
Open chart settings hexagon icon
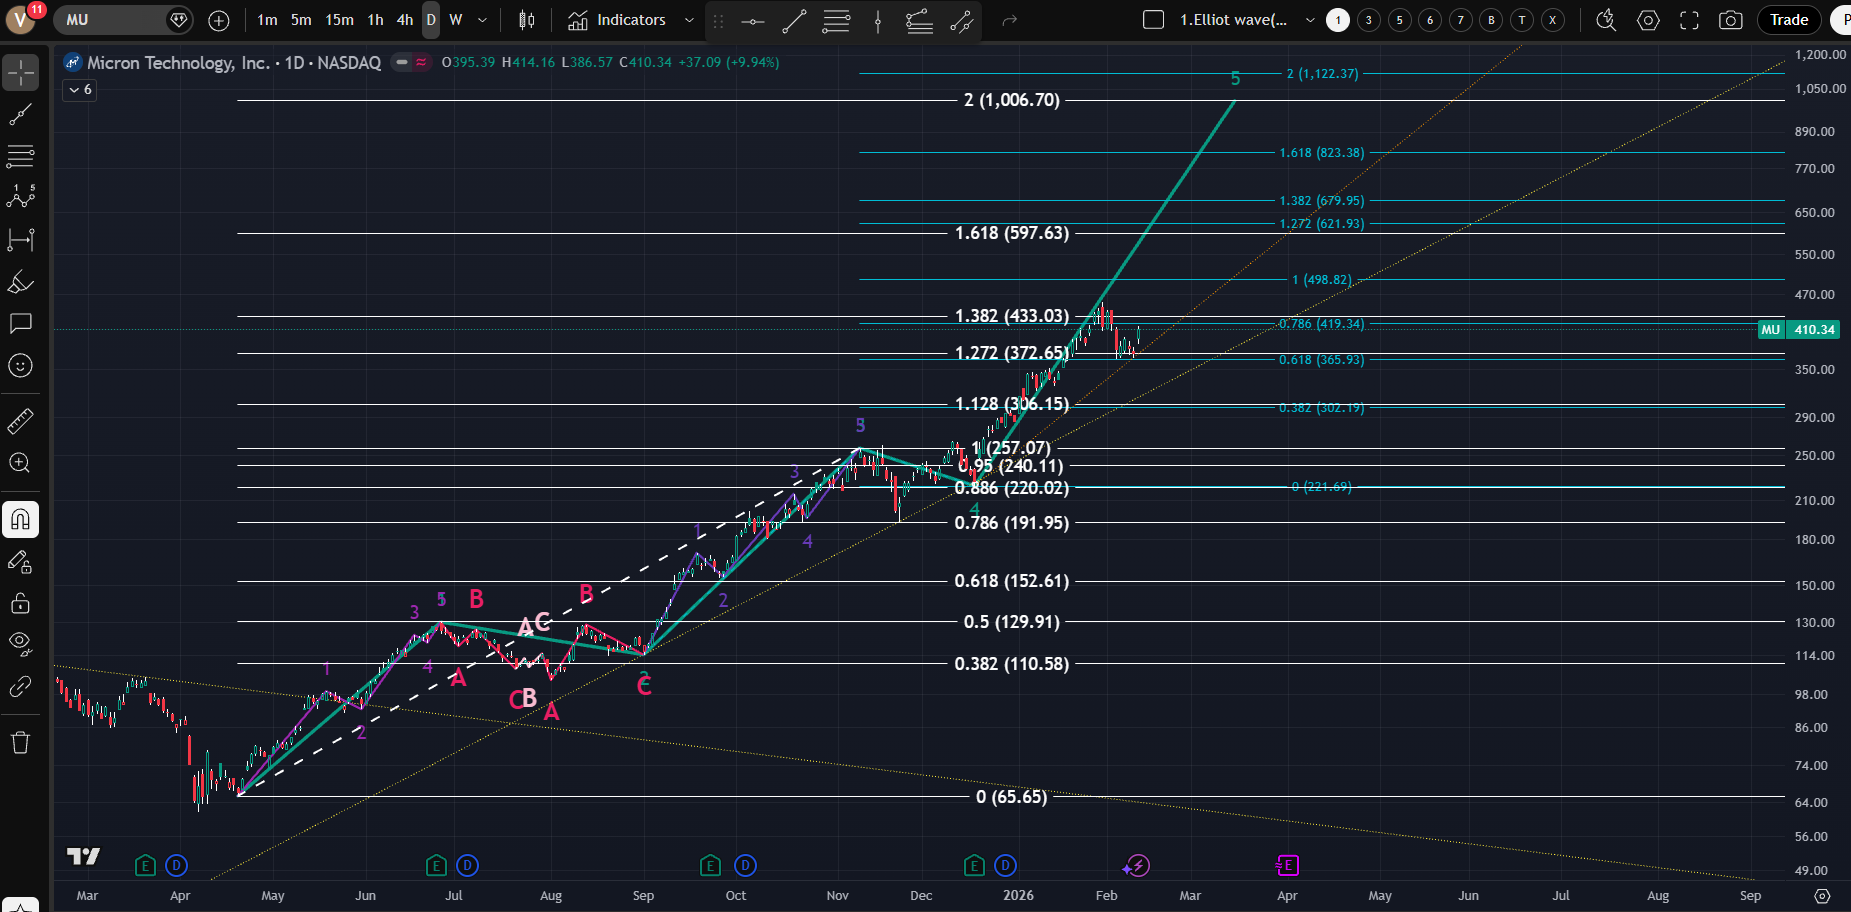click(x=1648, y=20)
